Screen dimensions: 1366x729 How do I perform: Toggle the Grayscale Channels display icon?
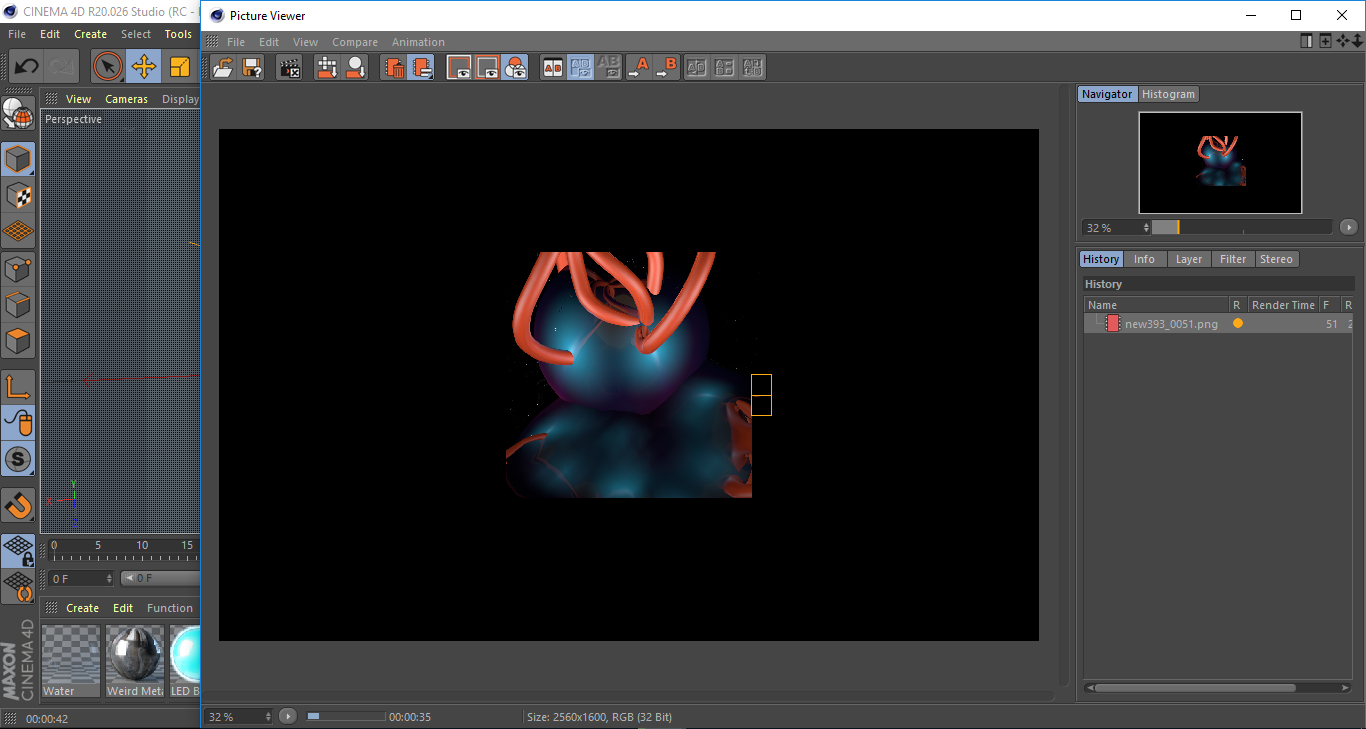[x=515, y=68]
